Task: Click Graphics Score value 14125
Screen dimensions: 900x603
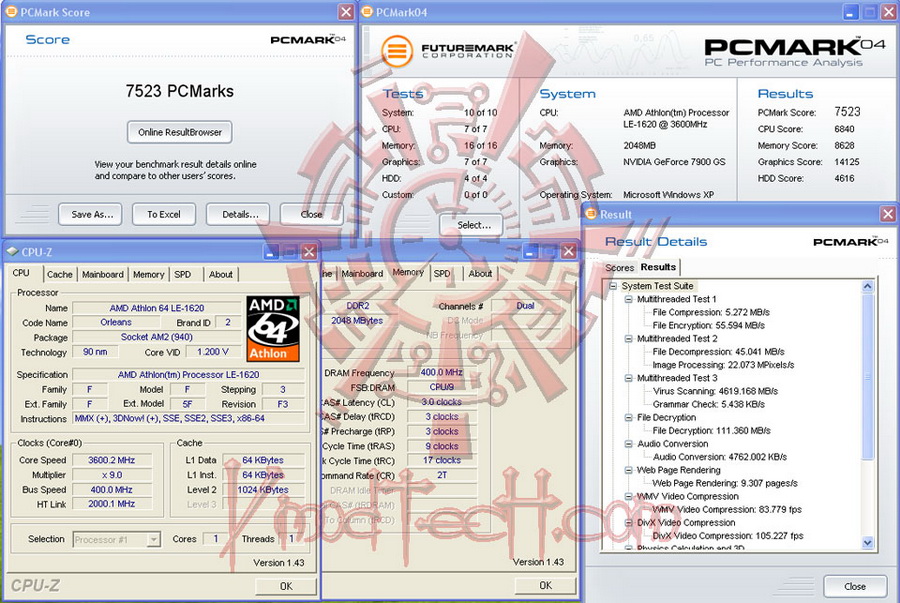Action: click(x=847, y=162)
